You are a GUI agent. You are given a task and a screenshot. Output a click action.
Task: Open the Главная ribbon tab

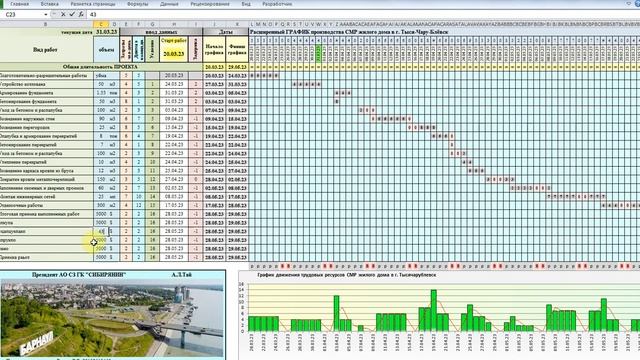[x=20, y=4]
